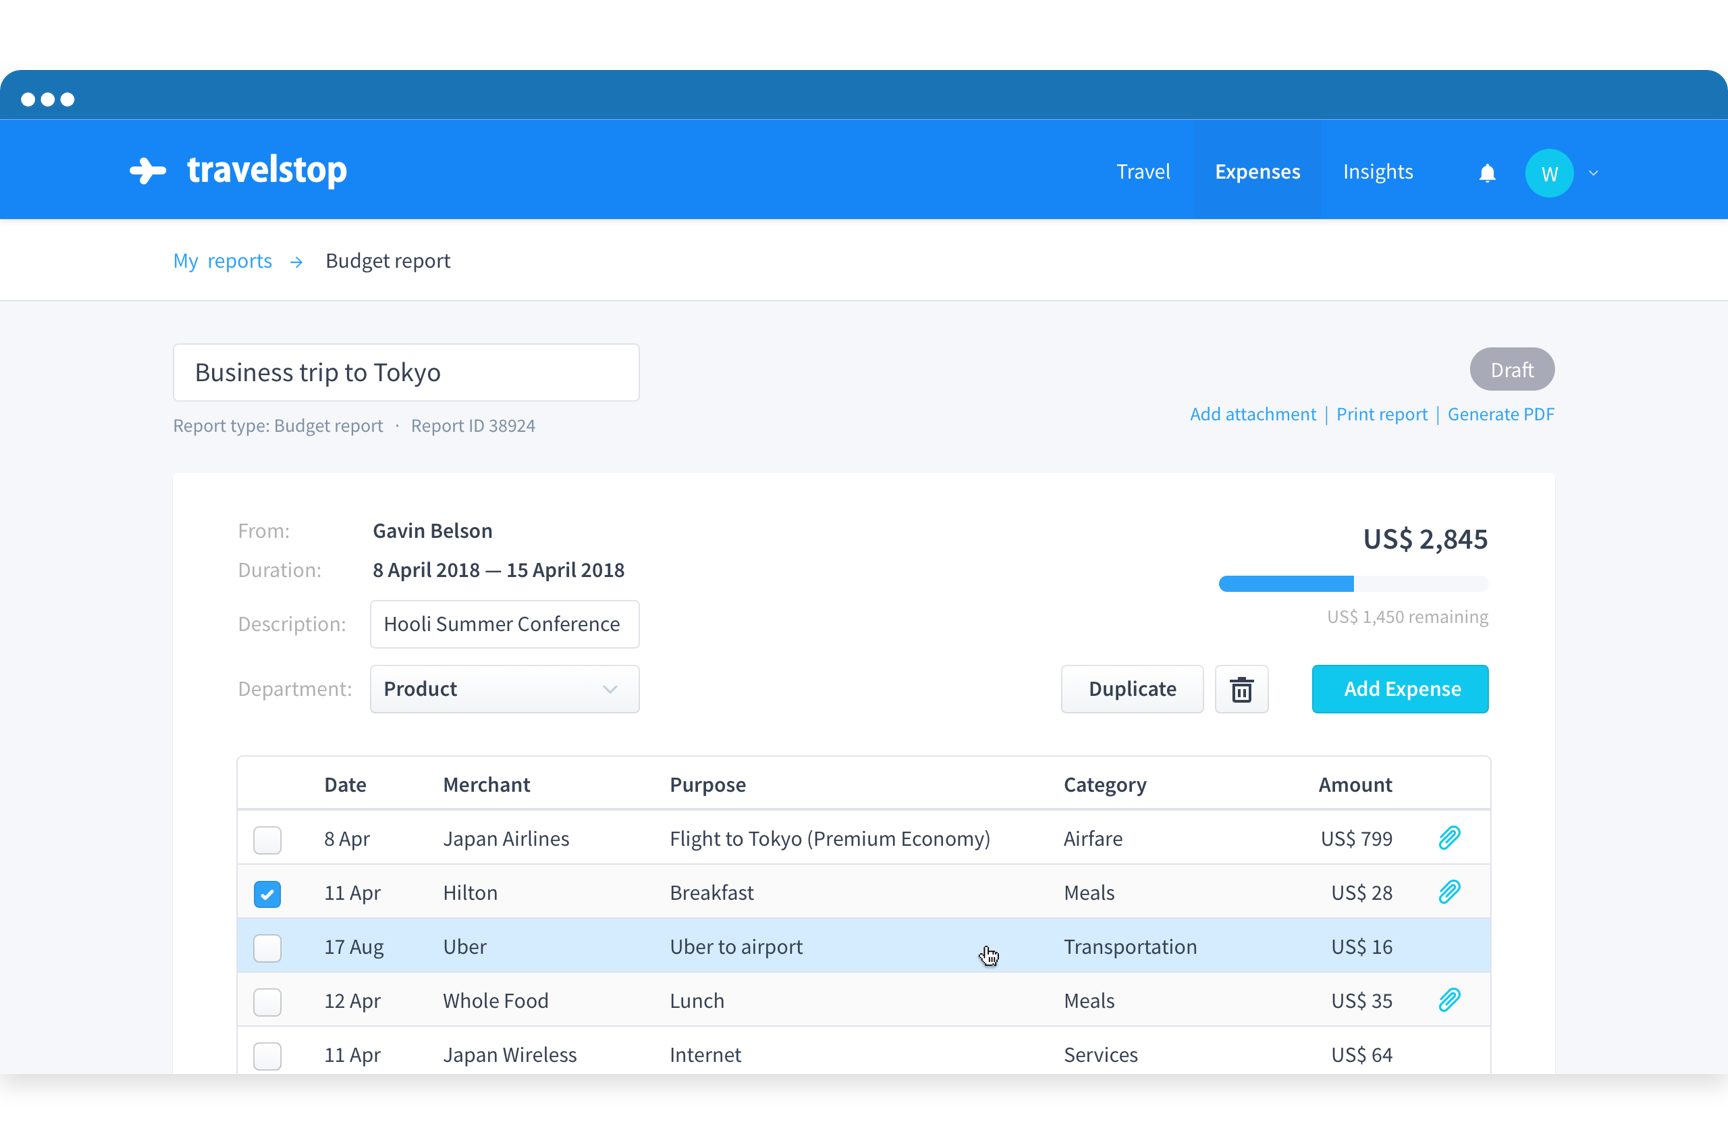
Task: Sort by the Merchant column header
Action: coord(486,785)
